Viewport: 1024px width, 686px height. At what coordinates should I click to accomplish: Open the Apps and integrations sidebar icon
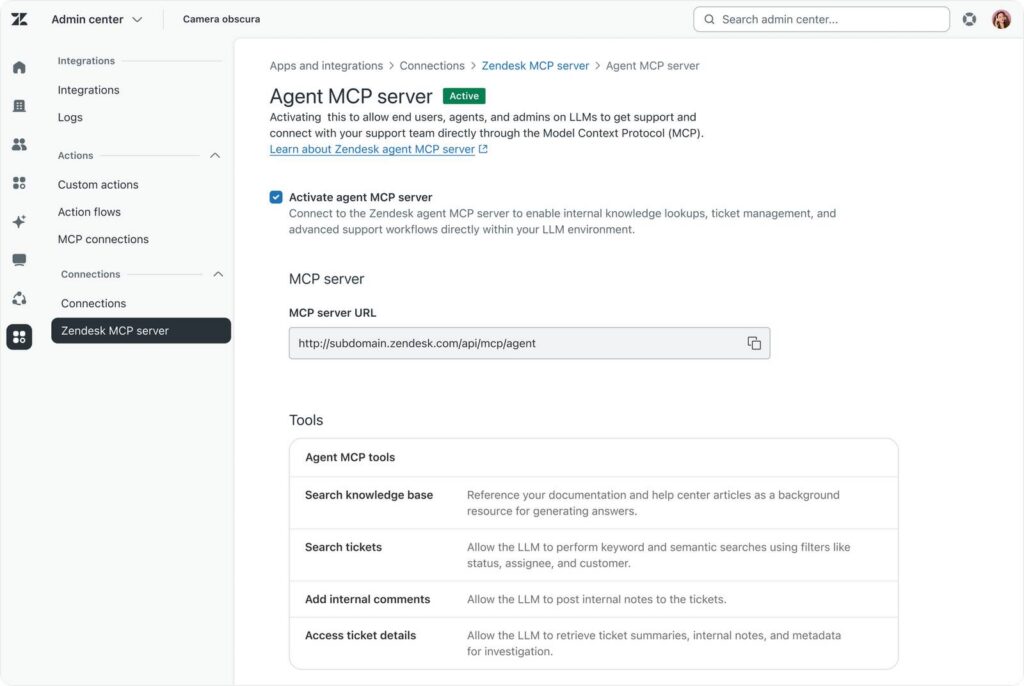pos(19,337)
